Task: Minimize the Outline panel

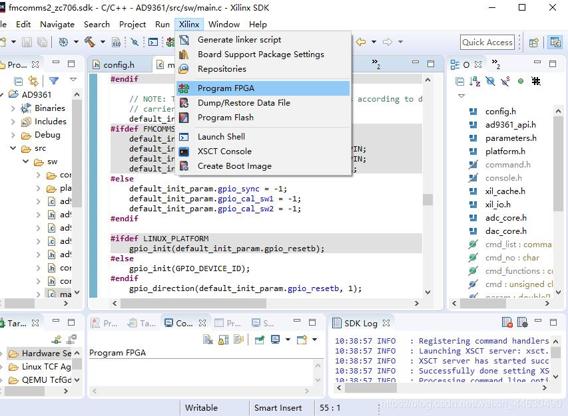Action: [537, 62]
